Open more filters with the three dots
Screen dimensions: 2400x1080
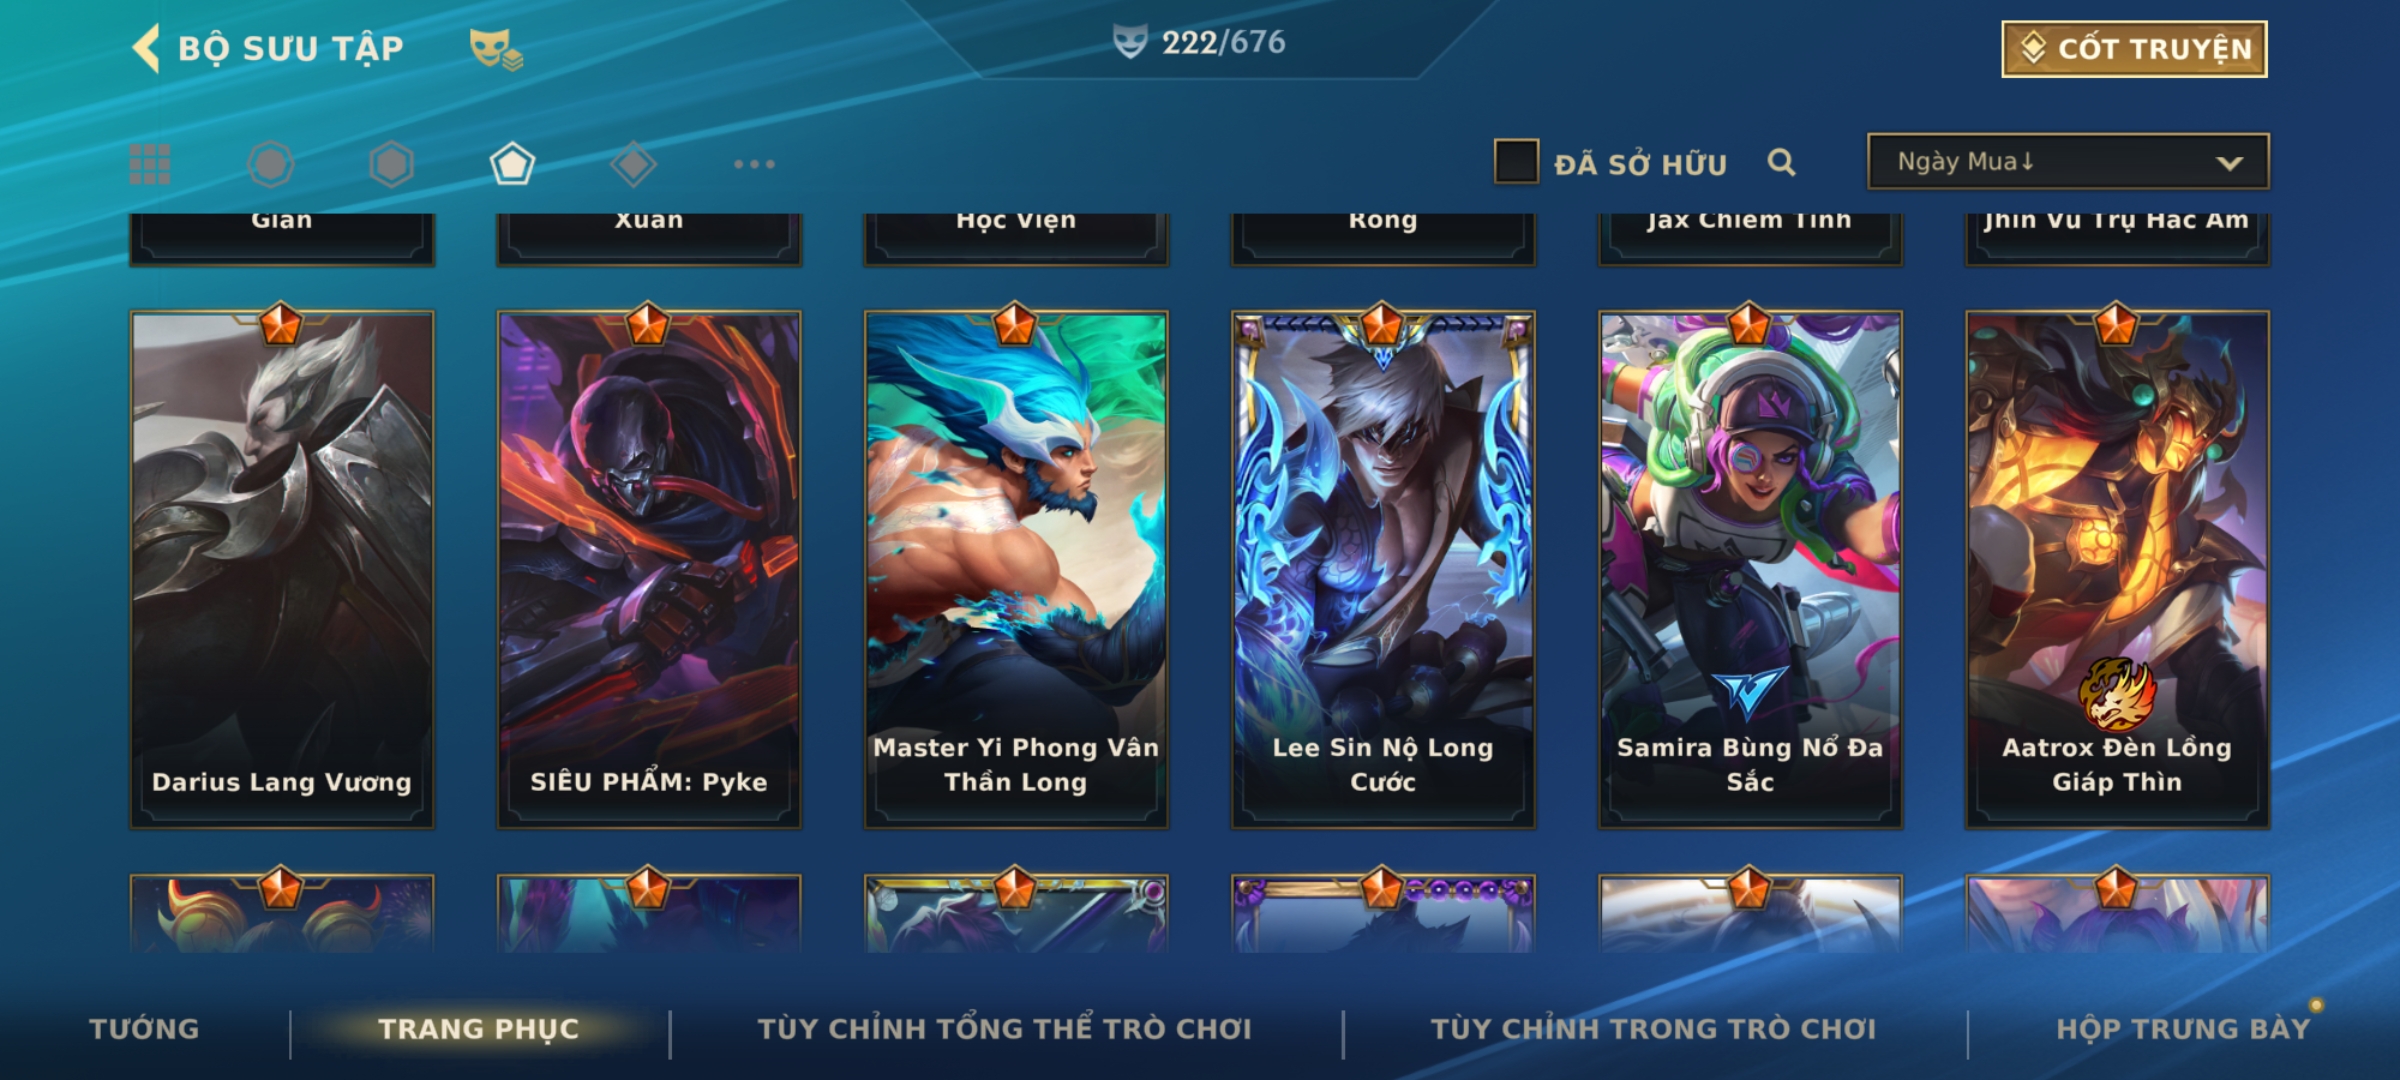click(754, 164)
